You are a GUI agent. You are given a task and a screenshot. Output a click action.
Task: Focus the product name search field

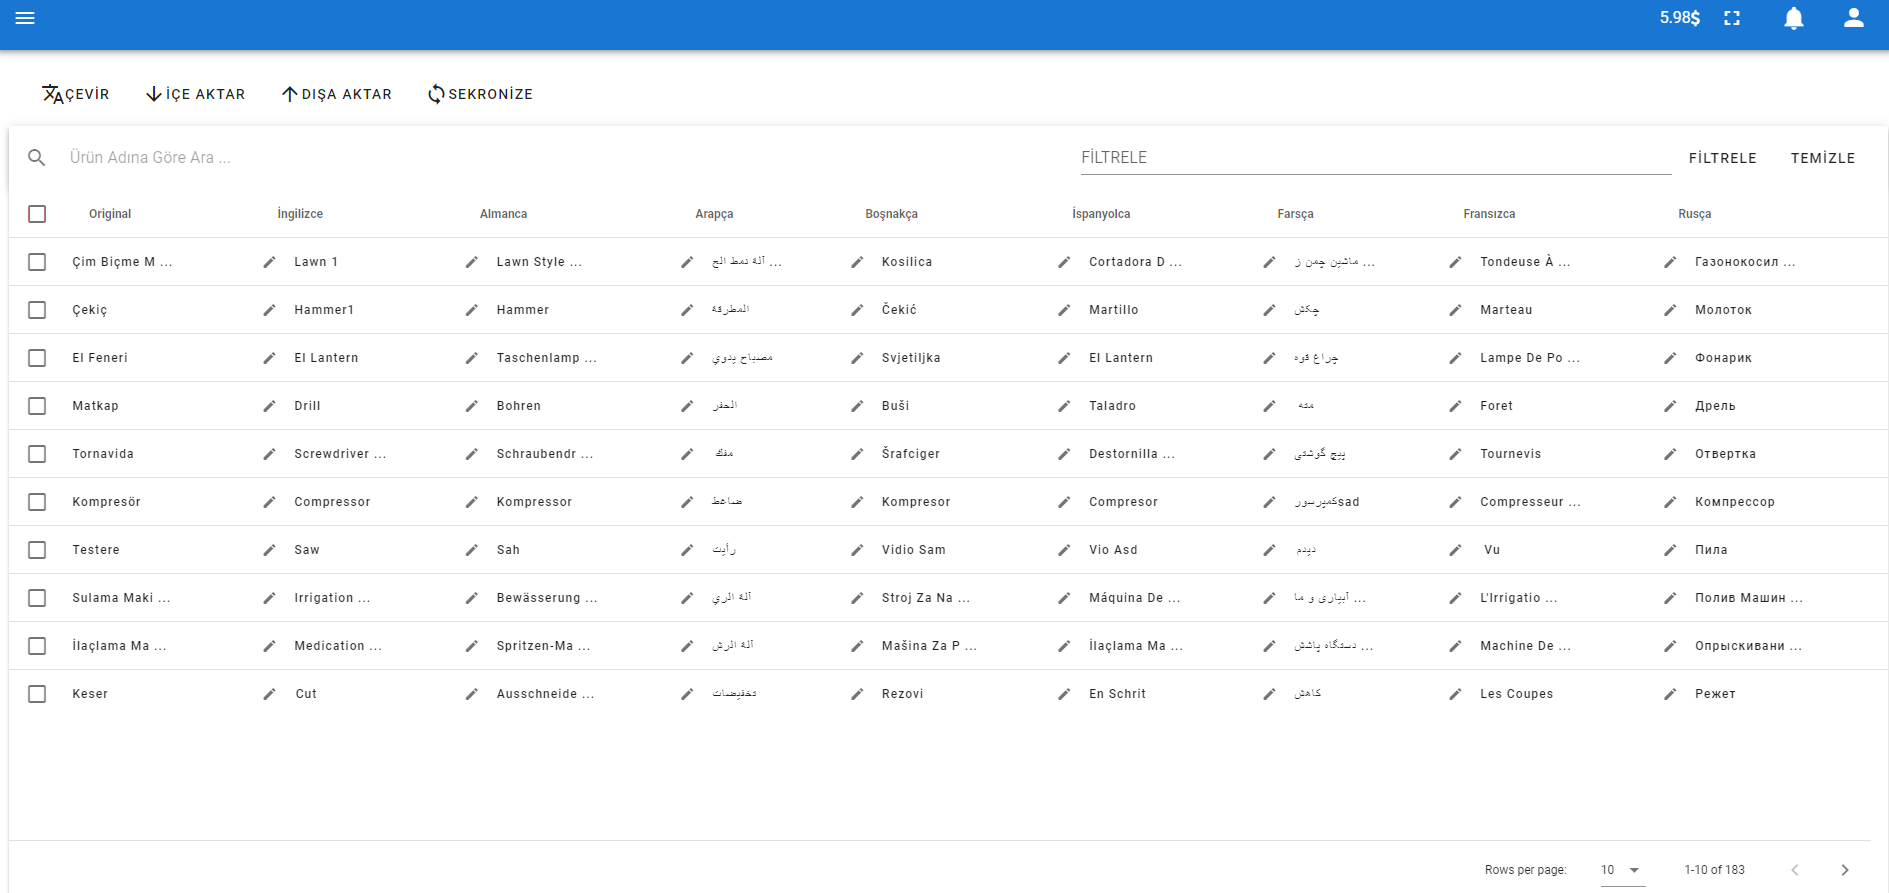pos(560,157)
